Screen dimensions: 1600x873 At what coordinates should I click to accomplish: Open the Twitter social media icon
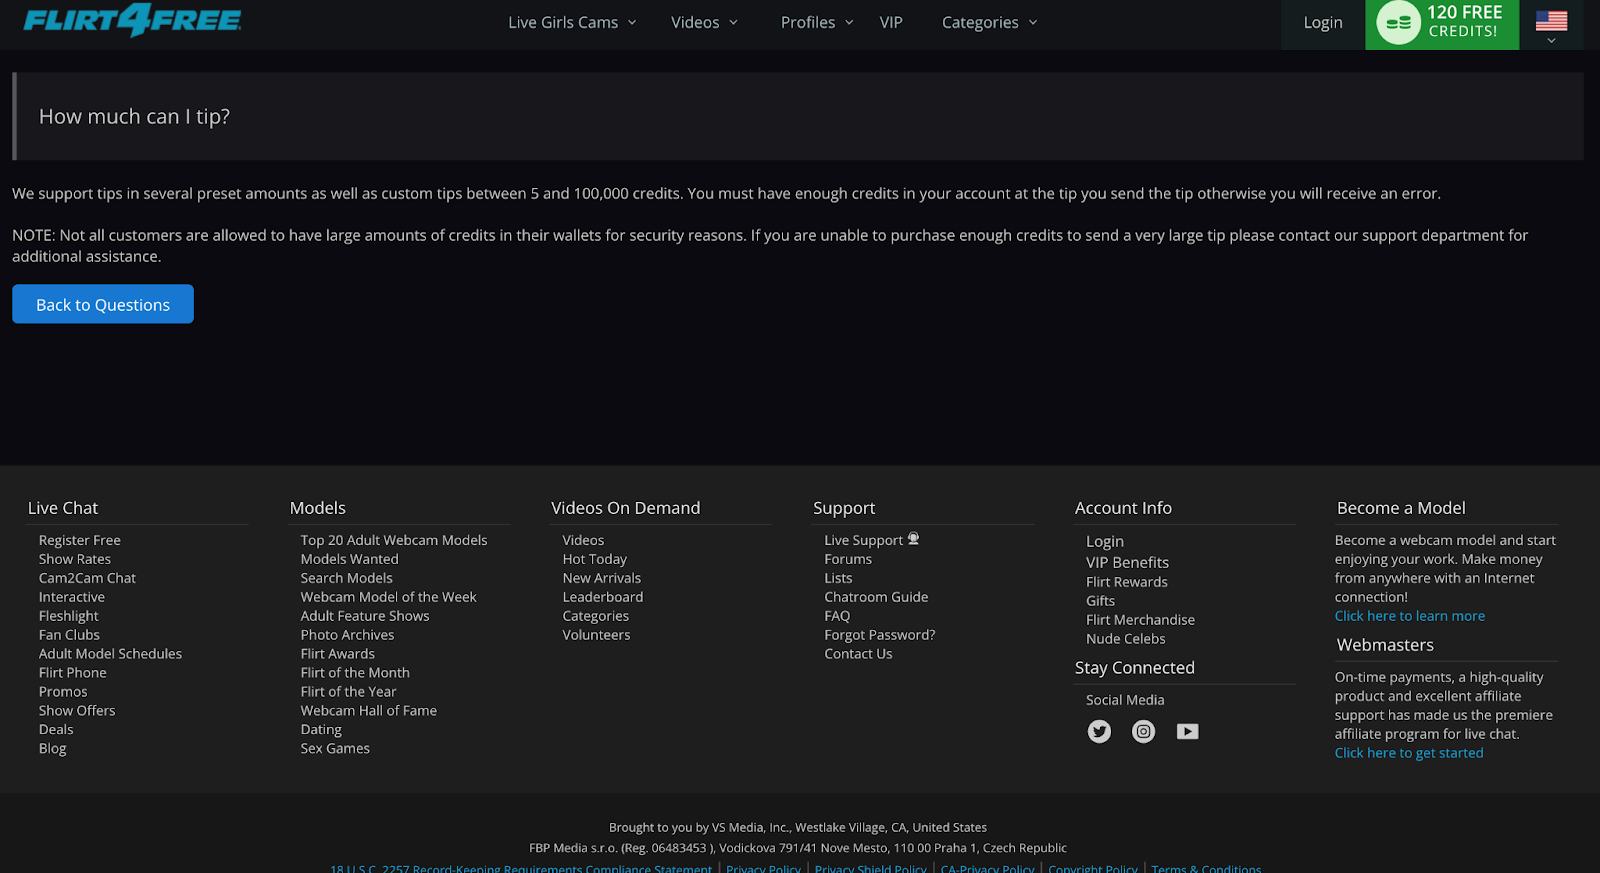click(x=1099, y=732)
